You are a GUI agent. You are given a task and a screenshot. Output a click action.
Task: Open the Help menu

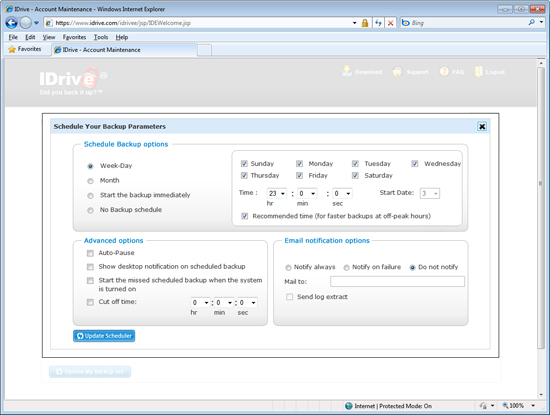[x=122, y=37]
